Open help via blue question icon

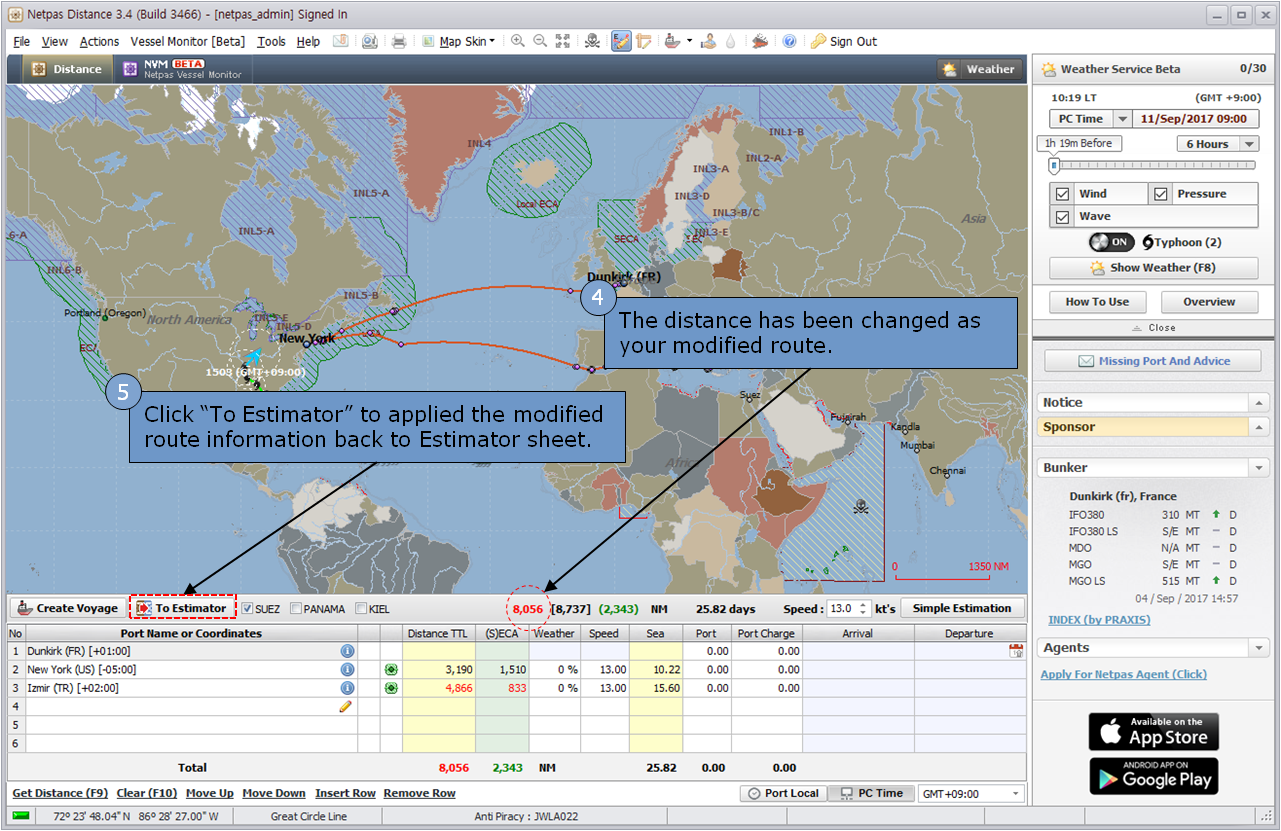[x=789, y=41]
